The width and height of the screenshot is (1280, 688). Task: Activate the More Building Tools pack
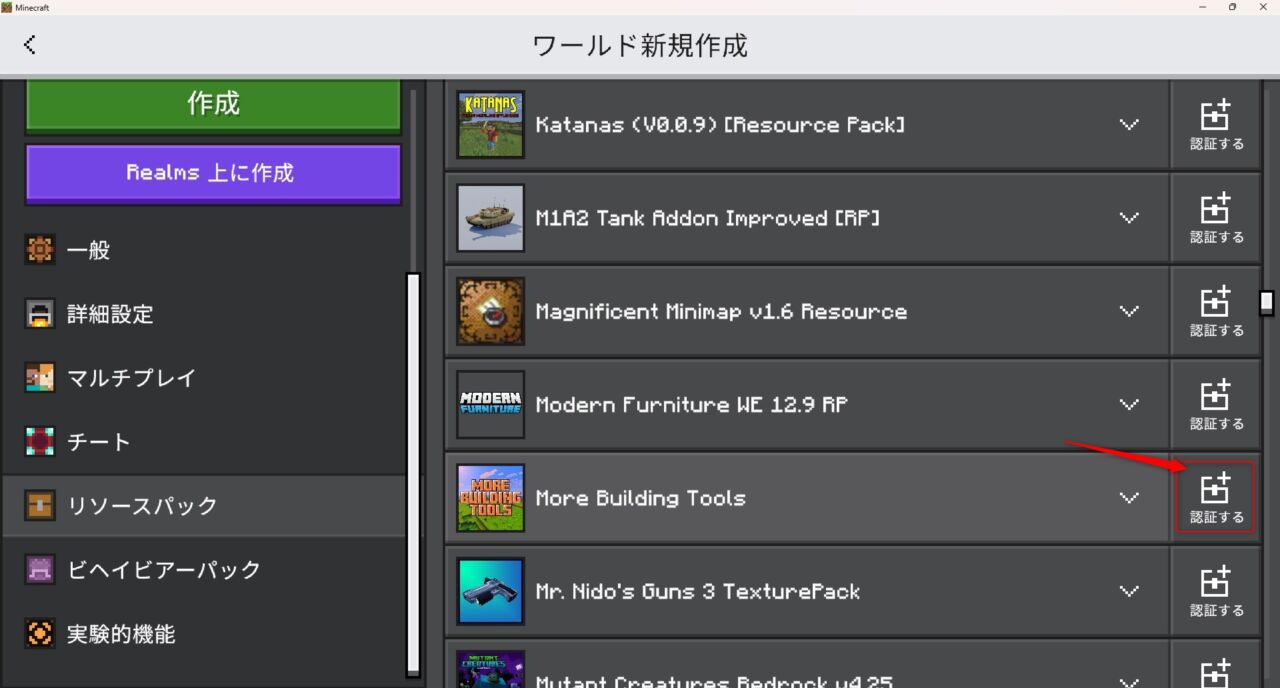point(1216,498)
